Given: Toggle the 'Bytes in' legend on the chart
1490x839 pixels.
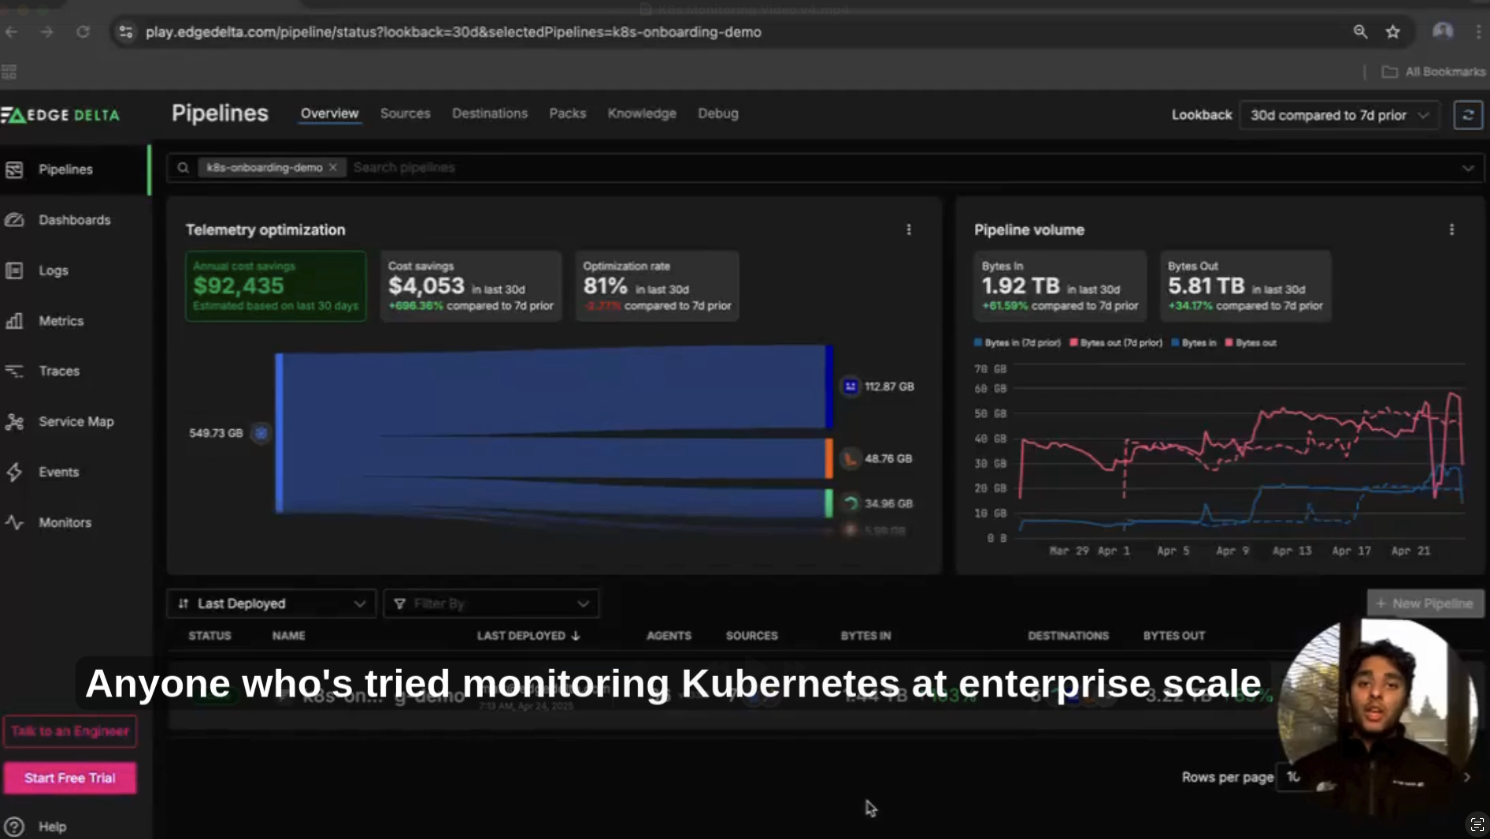Looking at the screenshot, I should 1196,342.
